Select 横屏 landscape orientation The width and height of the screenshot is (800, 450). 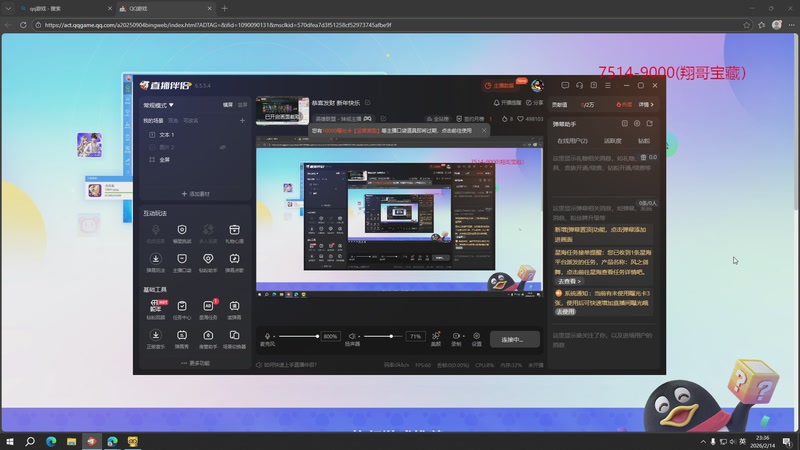(228, 105)
